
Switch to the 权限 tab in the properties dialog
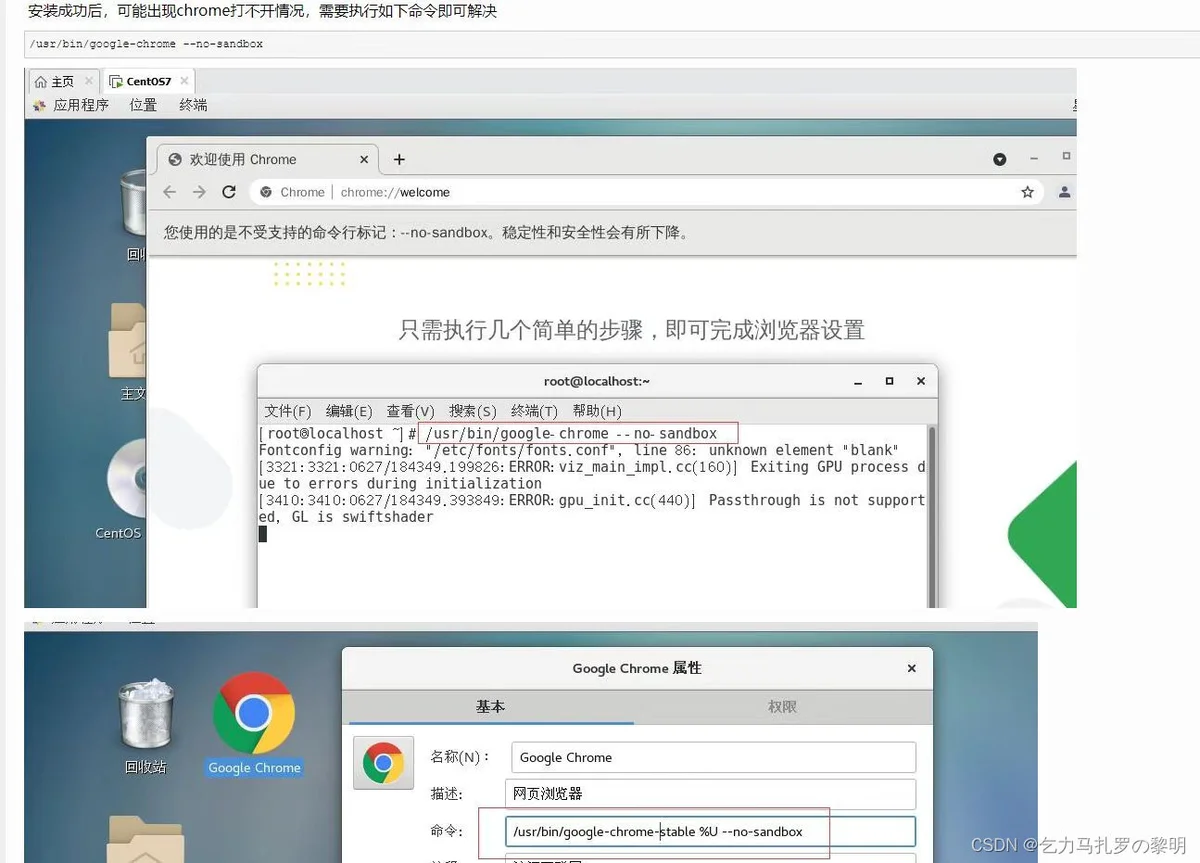[x=782, y=706]
